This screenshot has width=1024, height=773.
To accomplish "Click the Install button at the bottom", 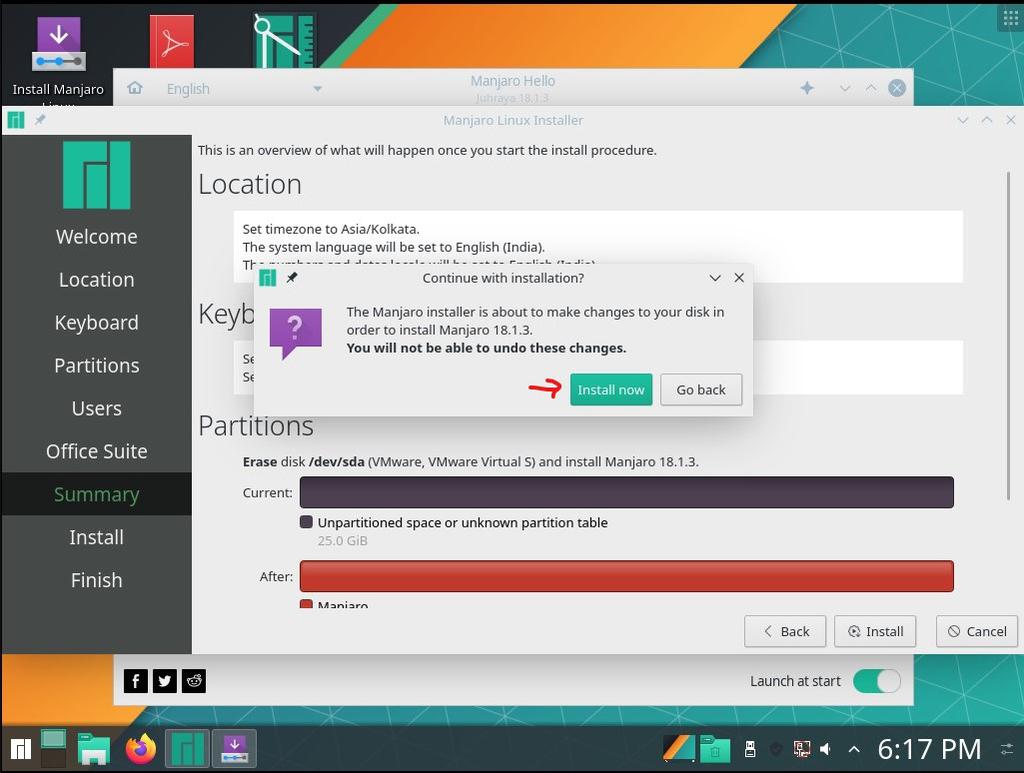I will click(x=875, y=631).
